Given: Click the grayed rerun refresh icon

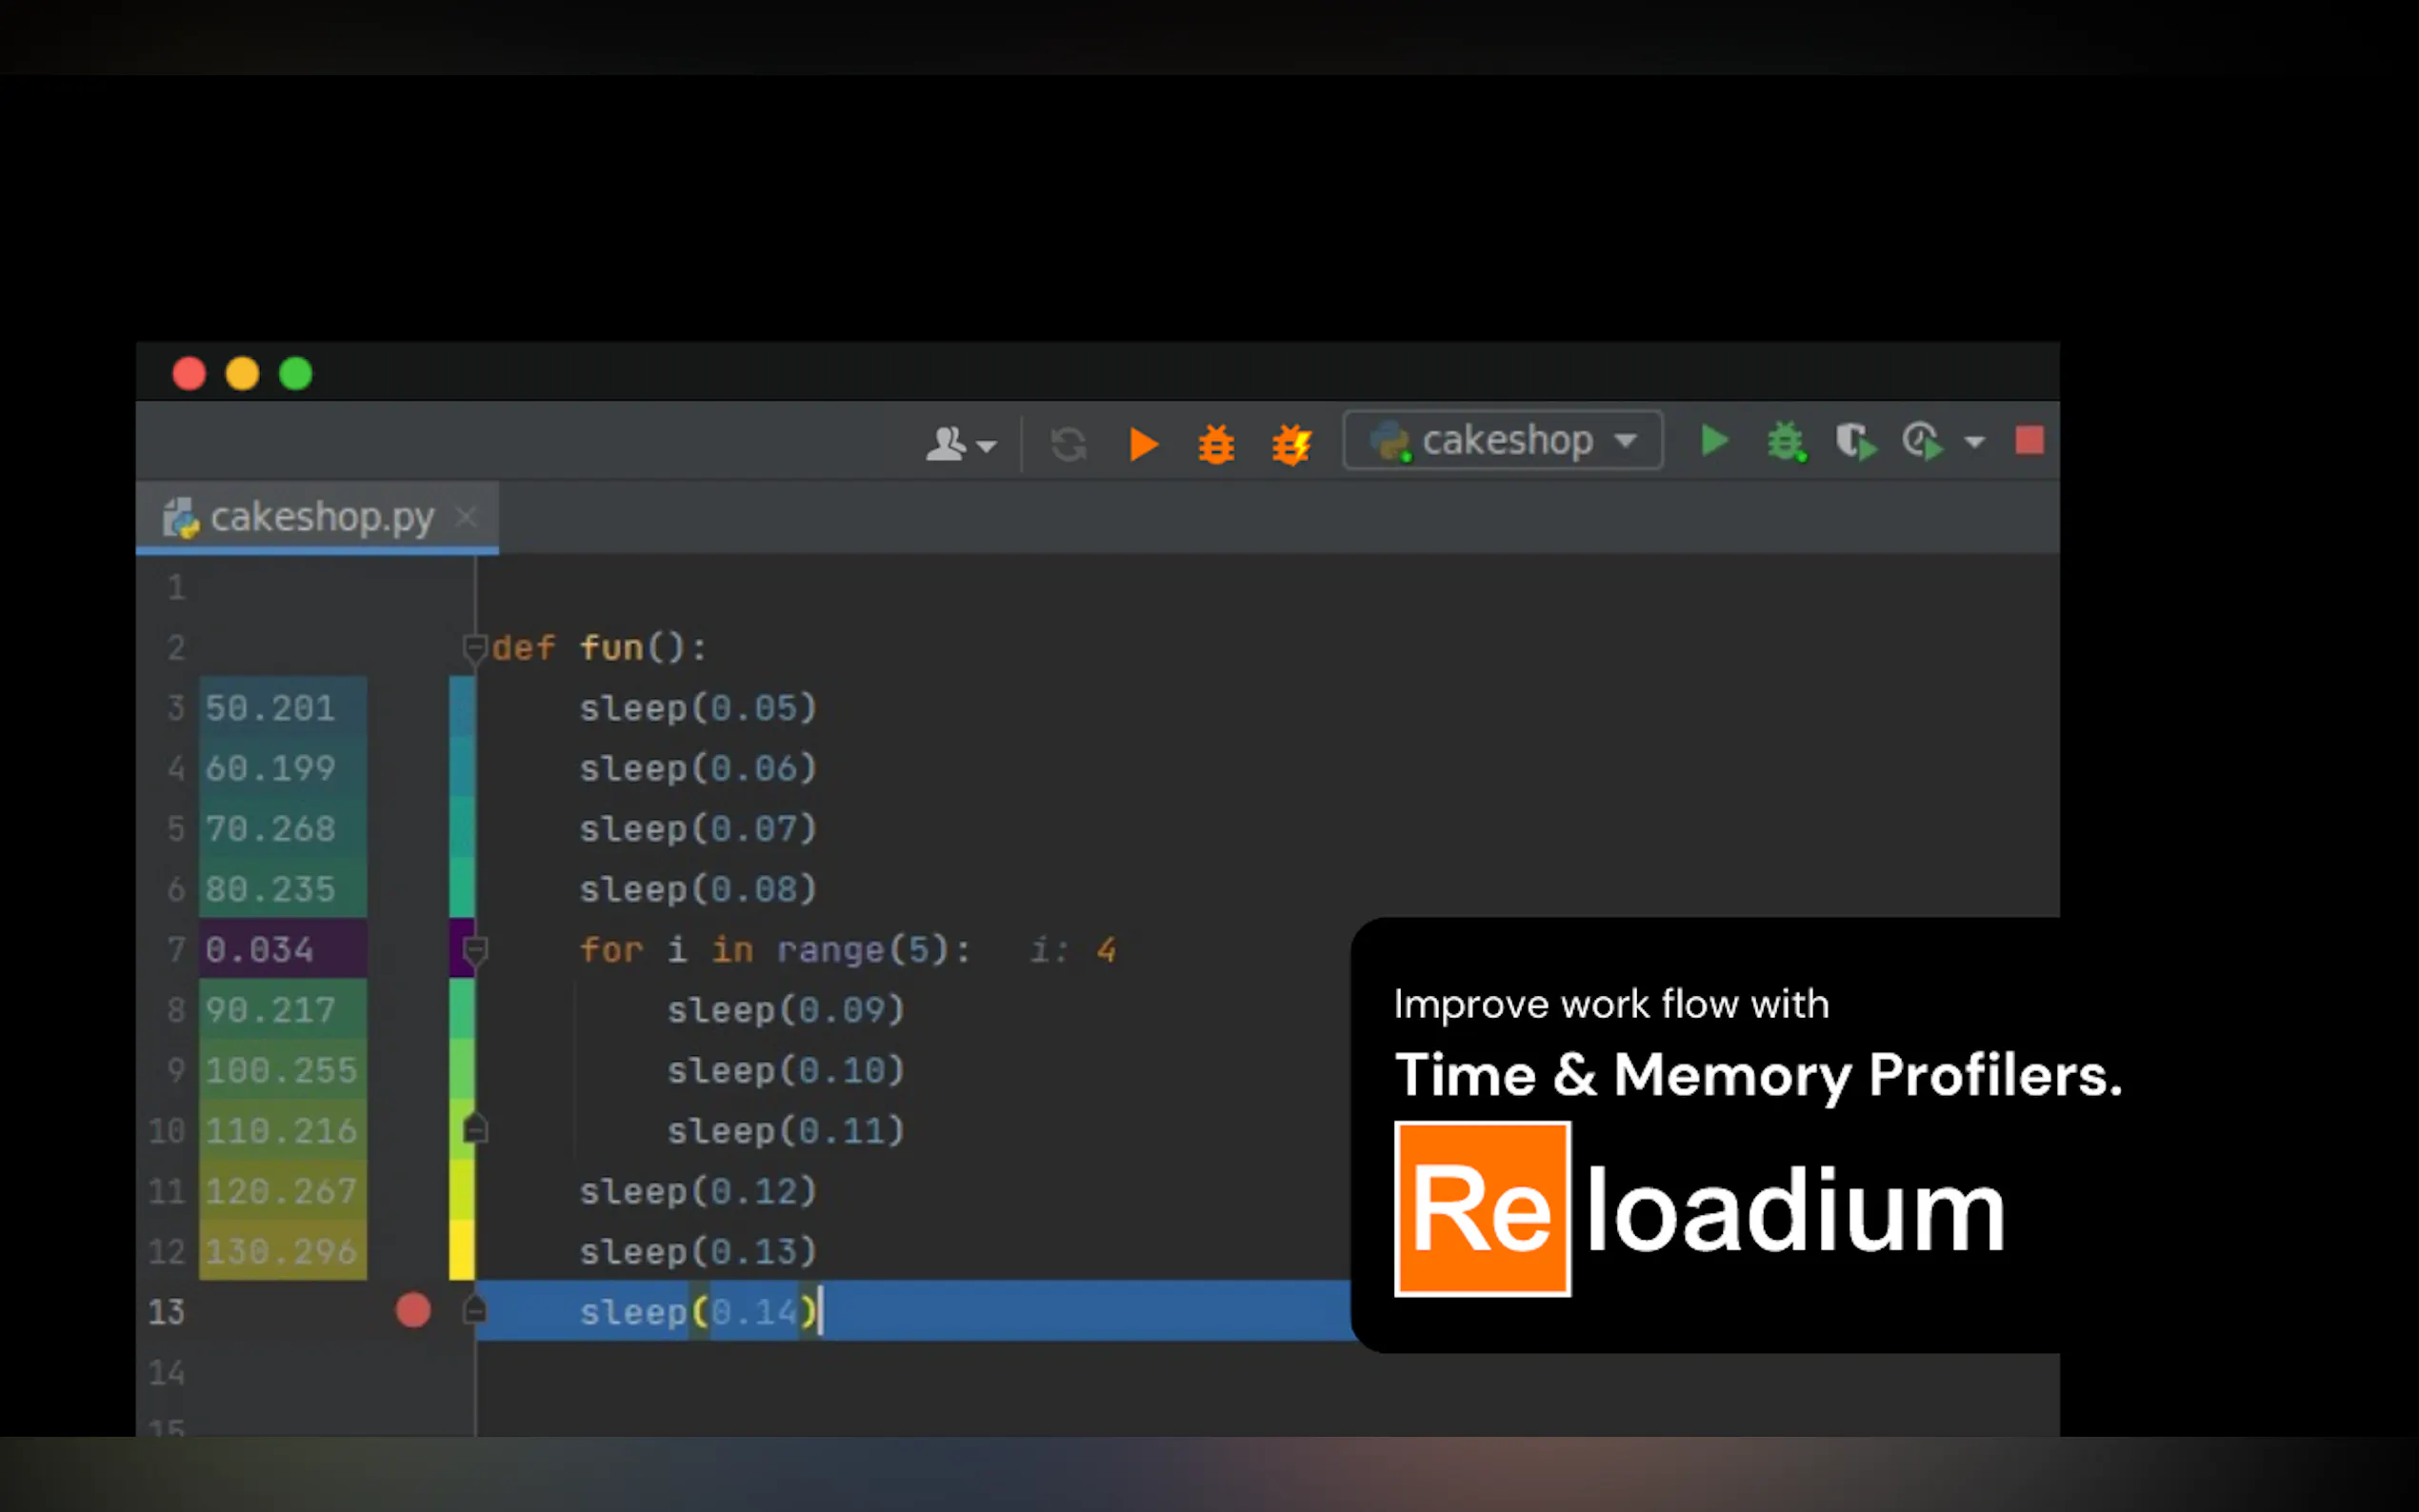Looking at the screenshot, I should [1068, 444].
